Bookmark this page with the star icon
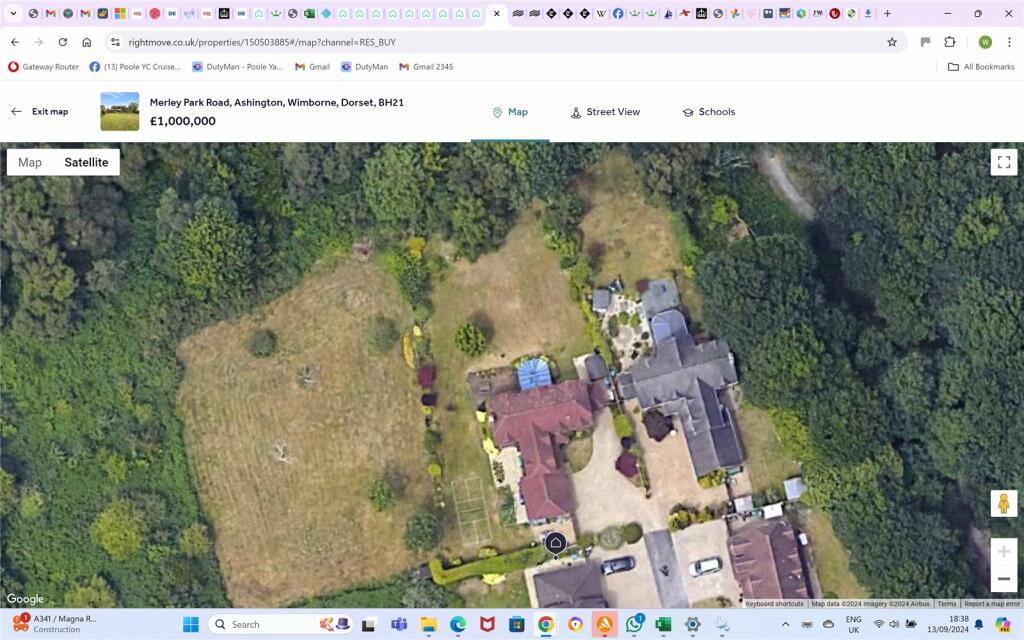The width and height of the screenshot is (1024, 640). (x=891, y=42)
